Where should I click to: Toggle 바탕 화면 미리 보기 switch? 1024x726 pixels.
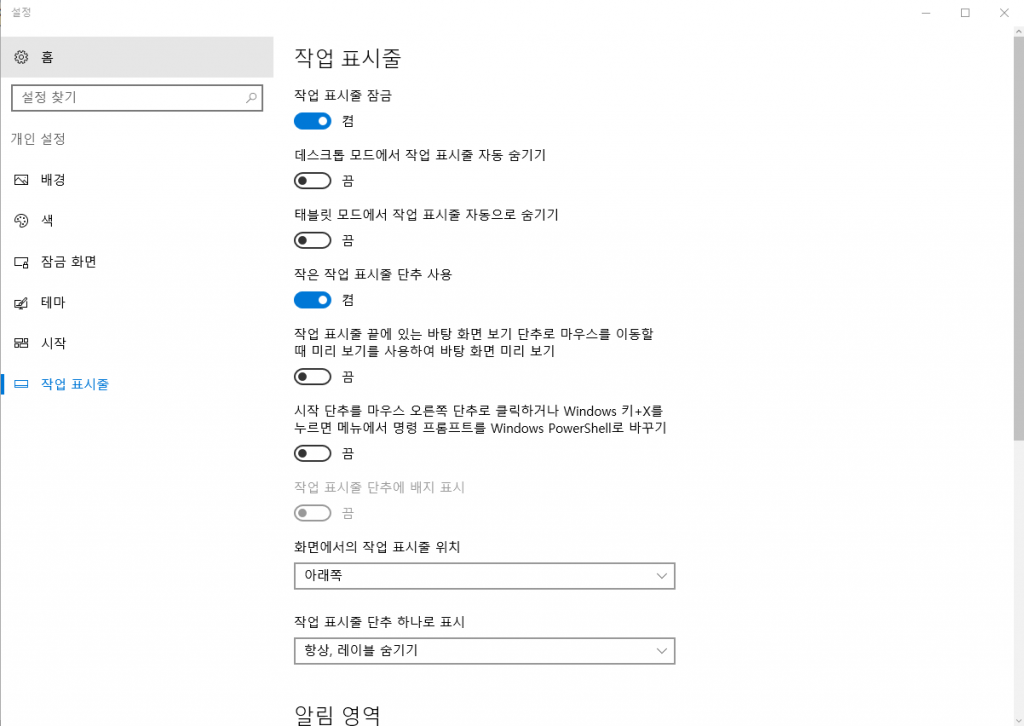pos(312,377)
